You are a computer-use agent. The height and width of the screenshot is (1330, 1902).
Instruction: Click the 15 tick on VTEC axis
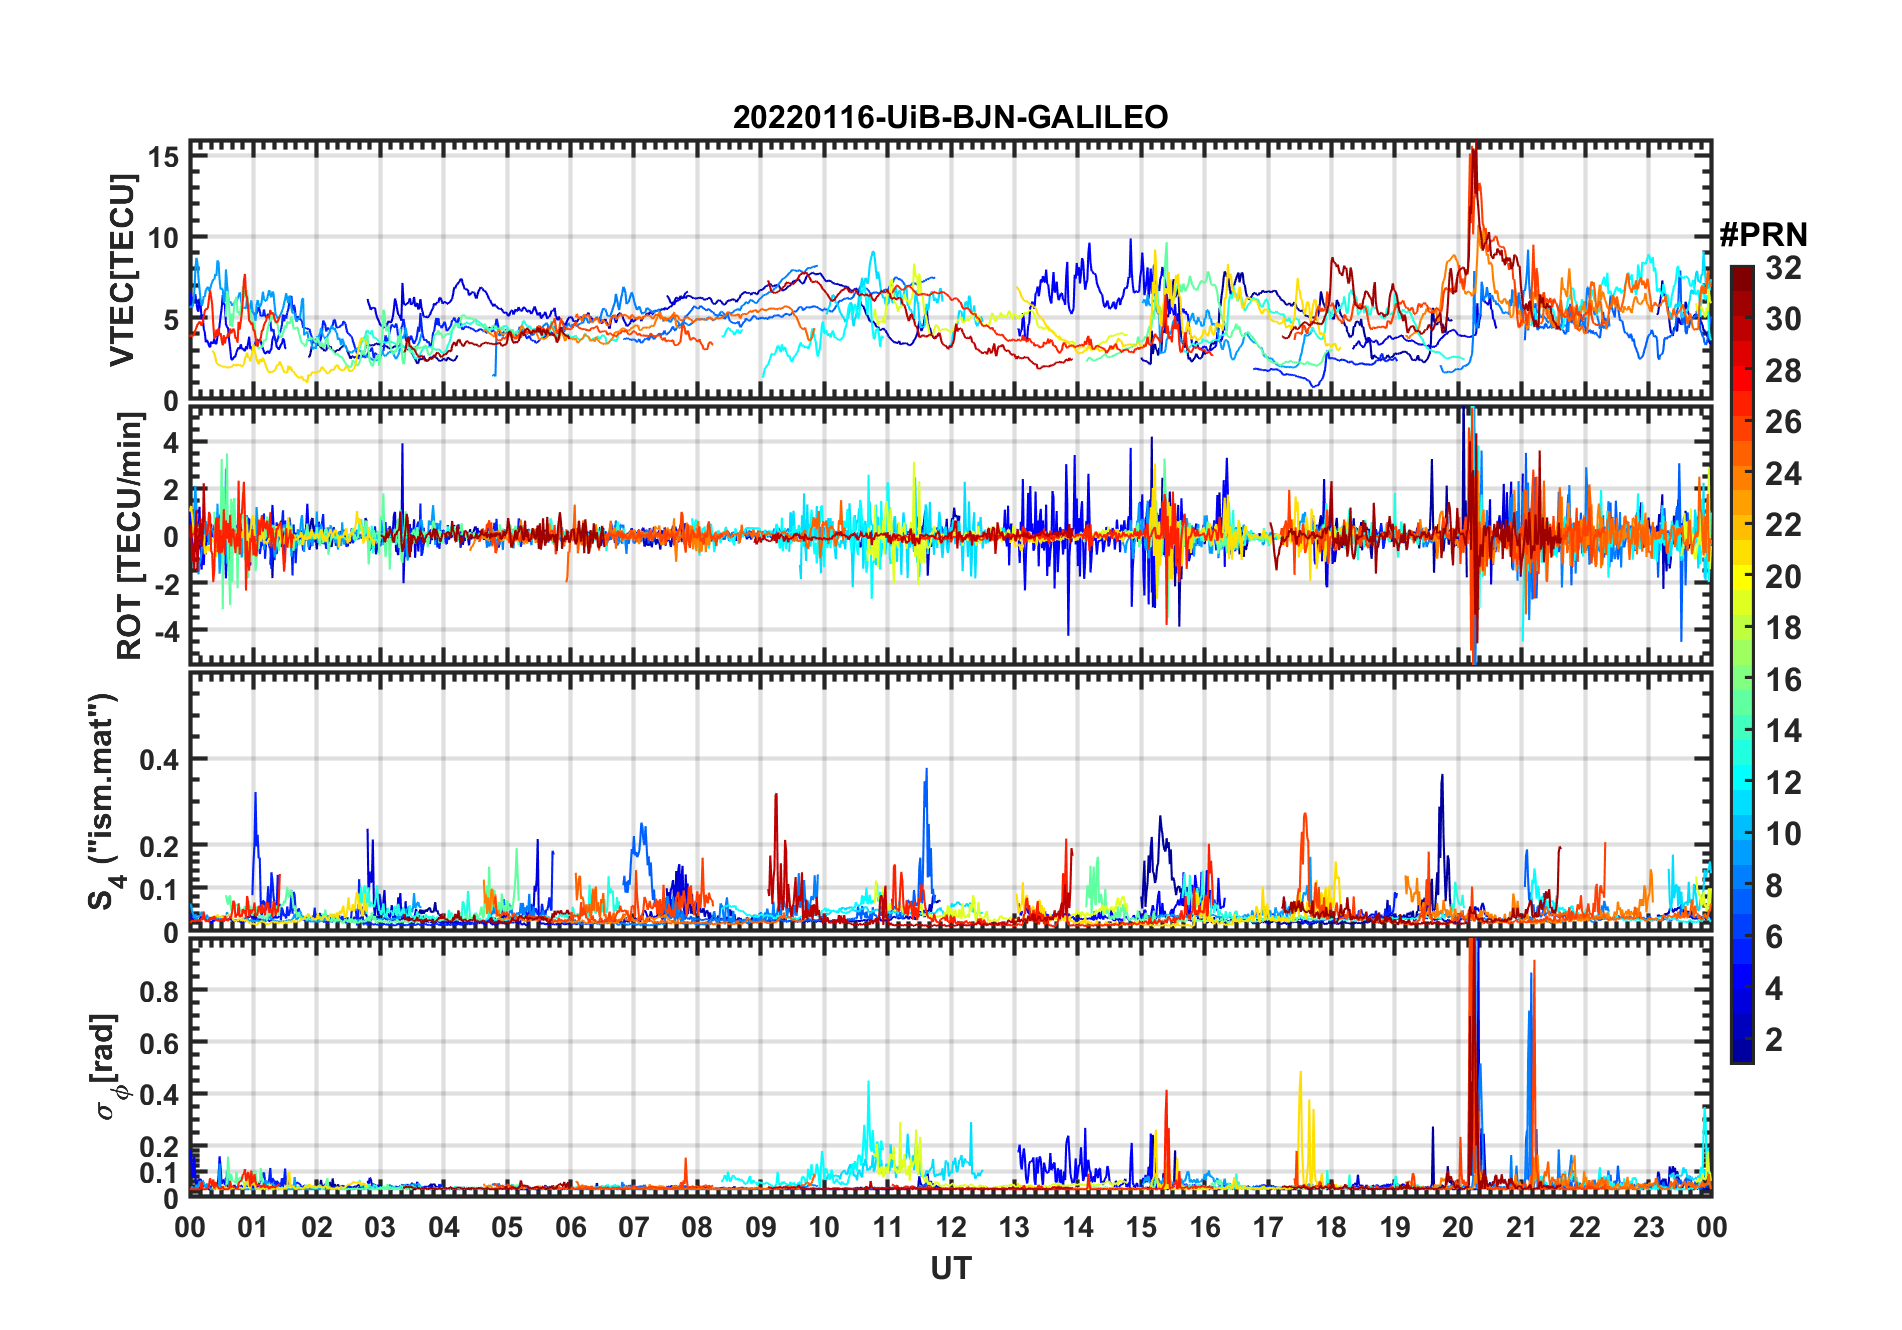pyautogui.click(x=164, y=157)
